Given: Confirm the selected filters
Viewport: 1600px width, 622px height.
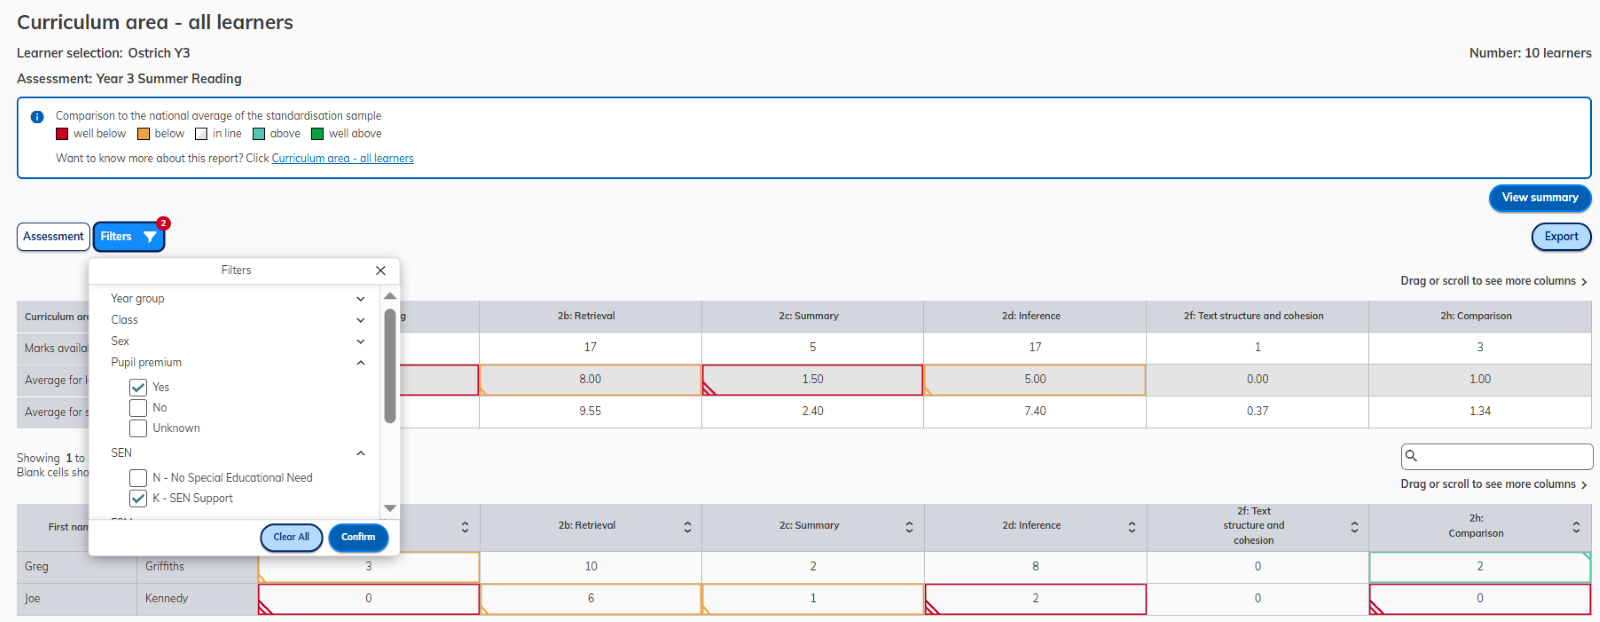Looking at the screenshot, I should [x=358, y=537].
